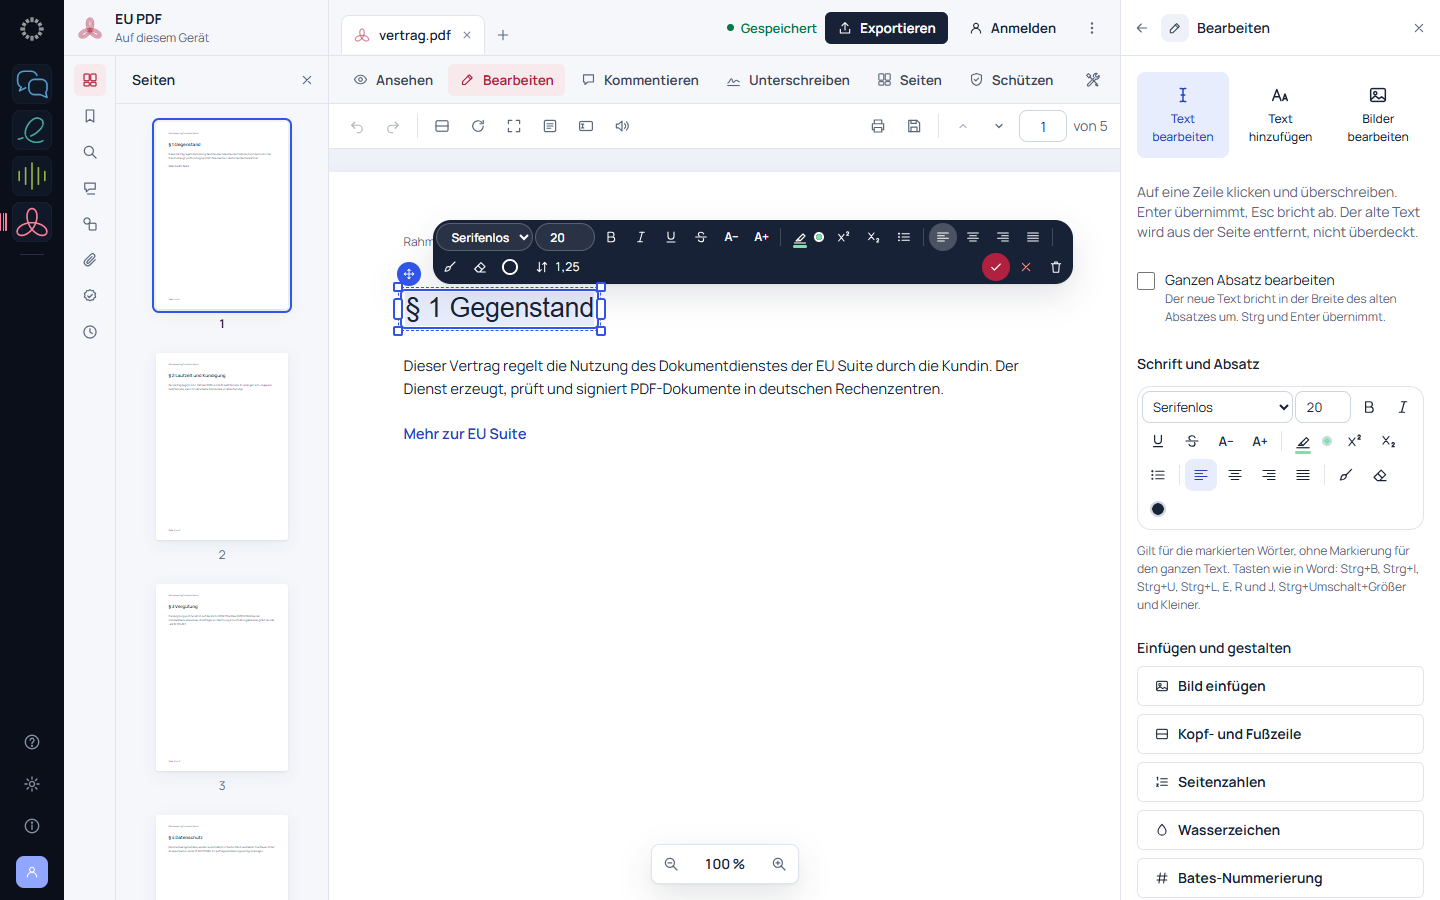Delete the text block with the trash icon
This screenshot has height=900, width=1440.
tap(1056, 267)
